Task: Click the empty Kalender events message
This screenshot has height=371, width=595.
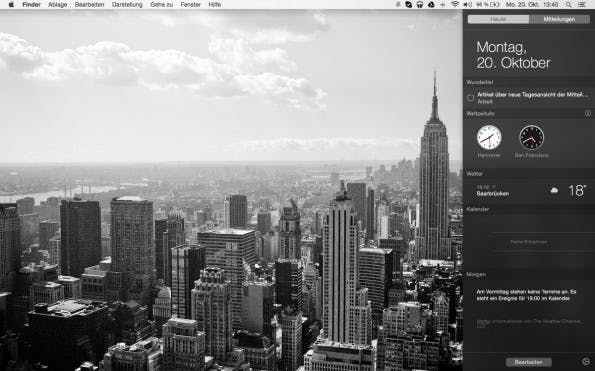Action: (529, 242)
